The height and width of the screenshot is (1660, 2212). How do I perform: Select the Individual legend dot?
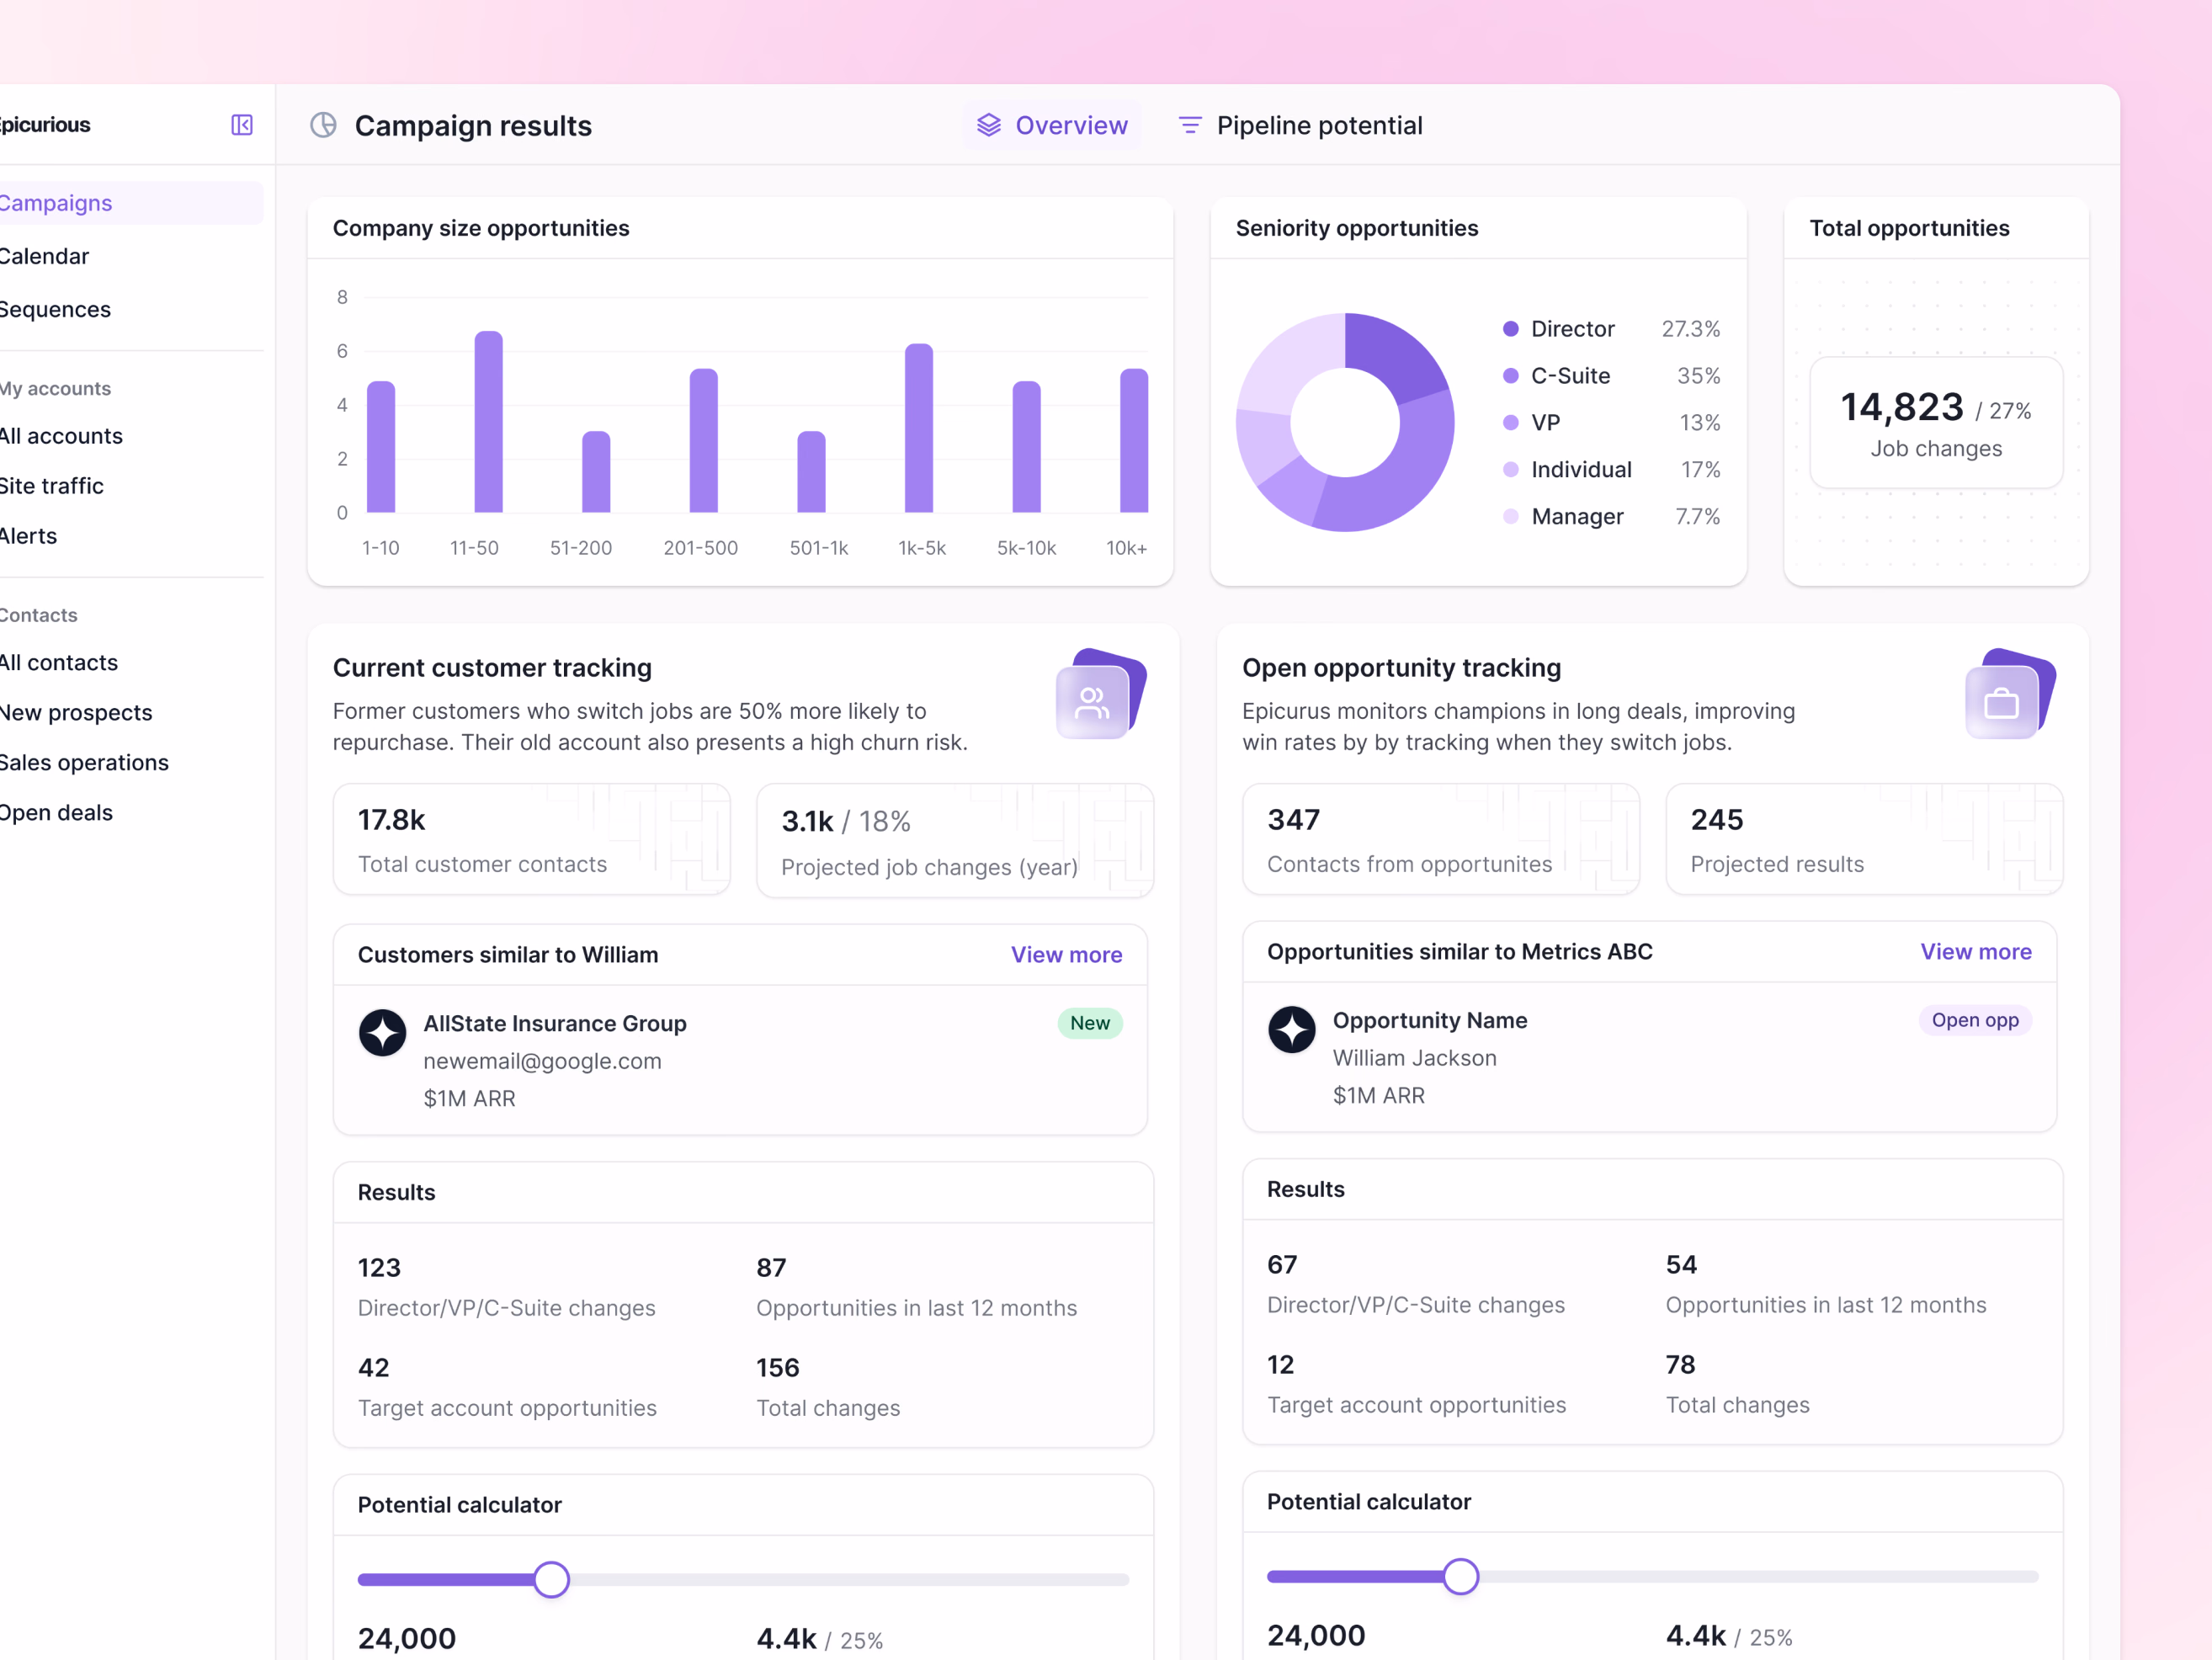click(x=1510, y=470)
